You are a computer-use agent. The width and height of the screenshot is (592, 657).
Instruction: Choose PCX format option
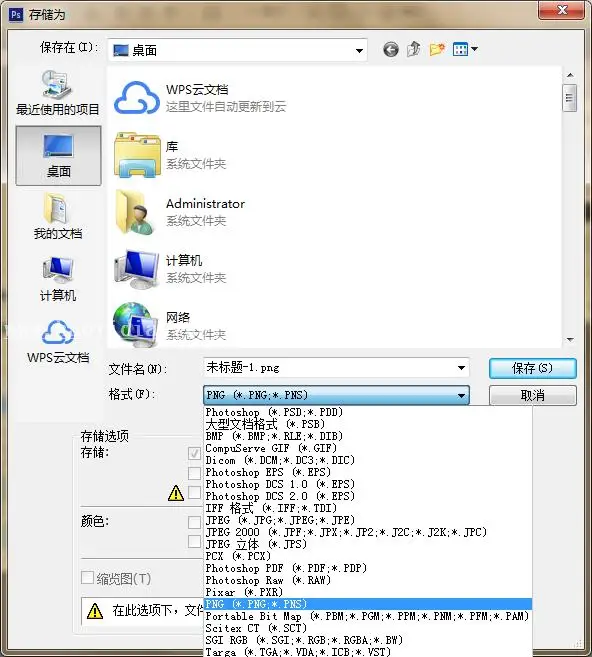click(x=368, y=556)
